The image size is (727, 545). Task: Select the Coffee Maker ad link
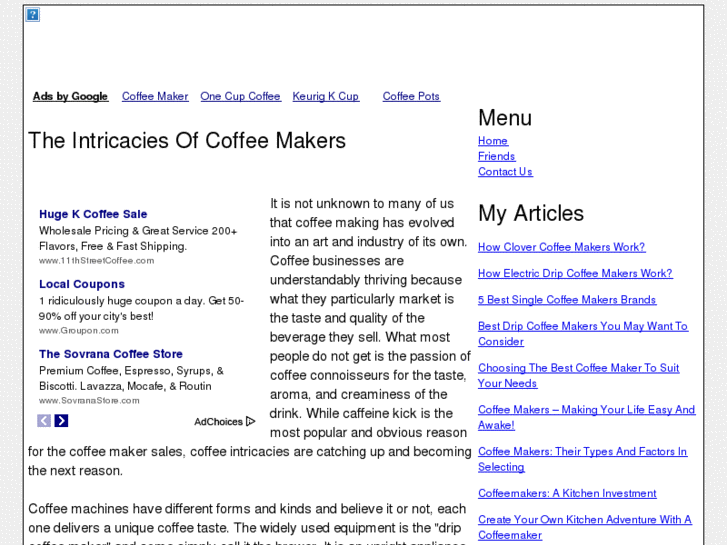coord(155,97)
